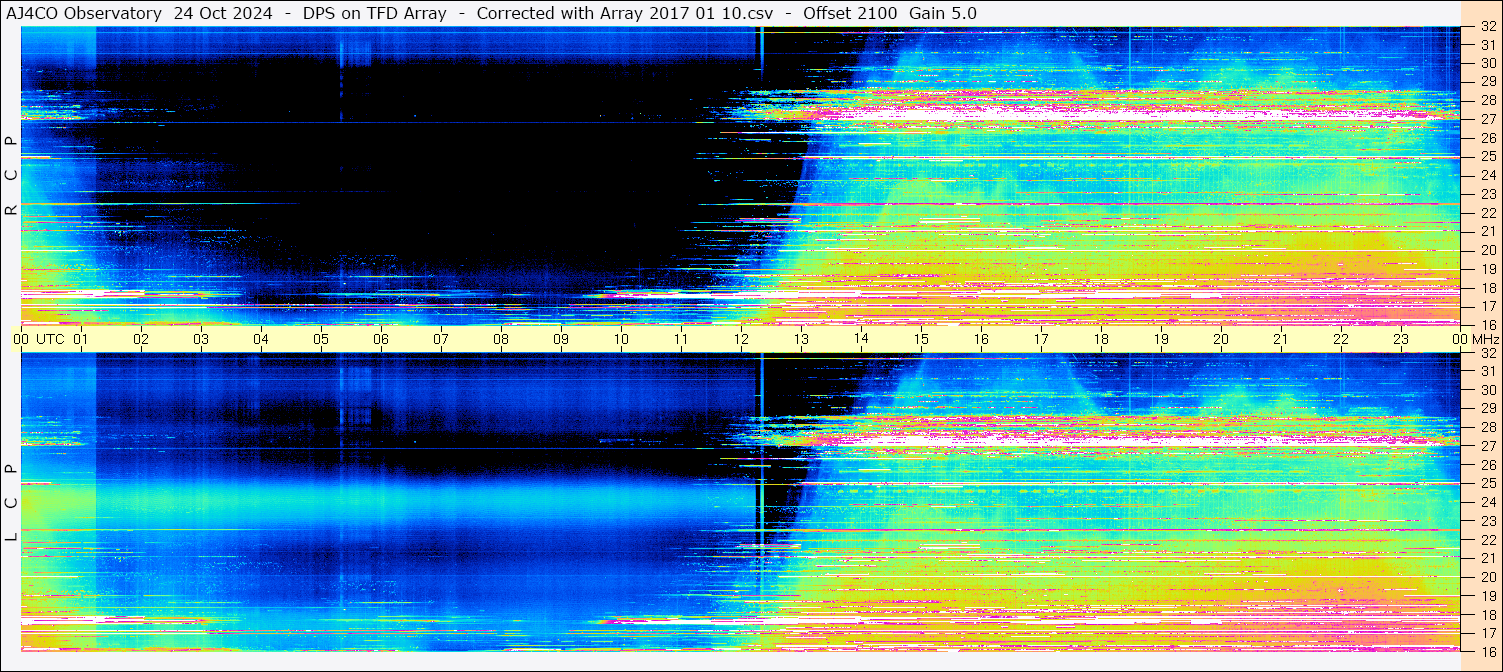Click the bright white band near 27 MHz RCP
The width and height of the screenshot is (1503, 672).
click(x=1130, y=115)
